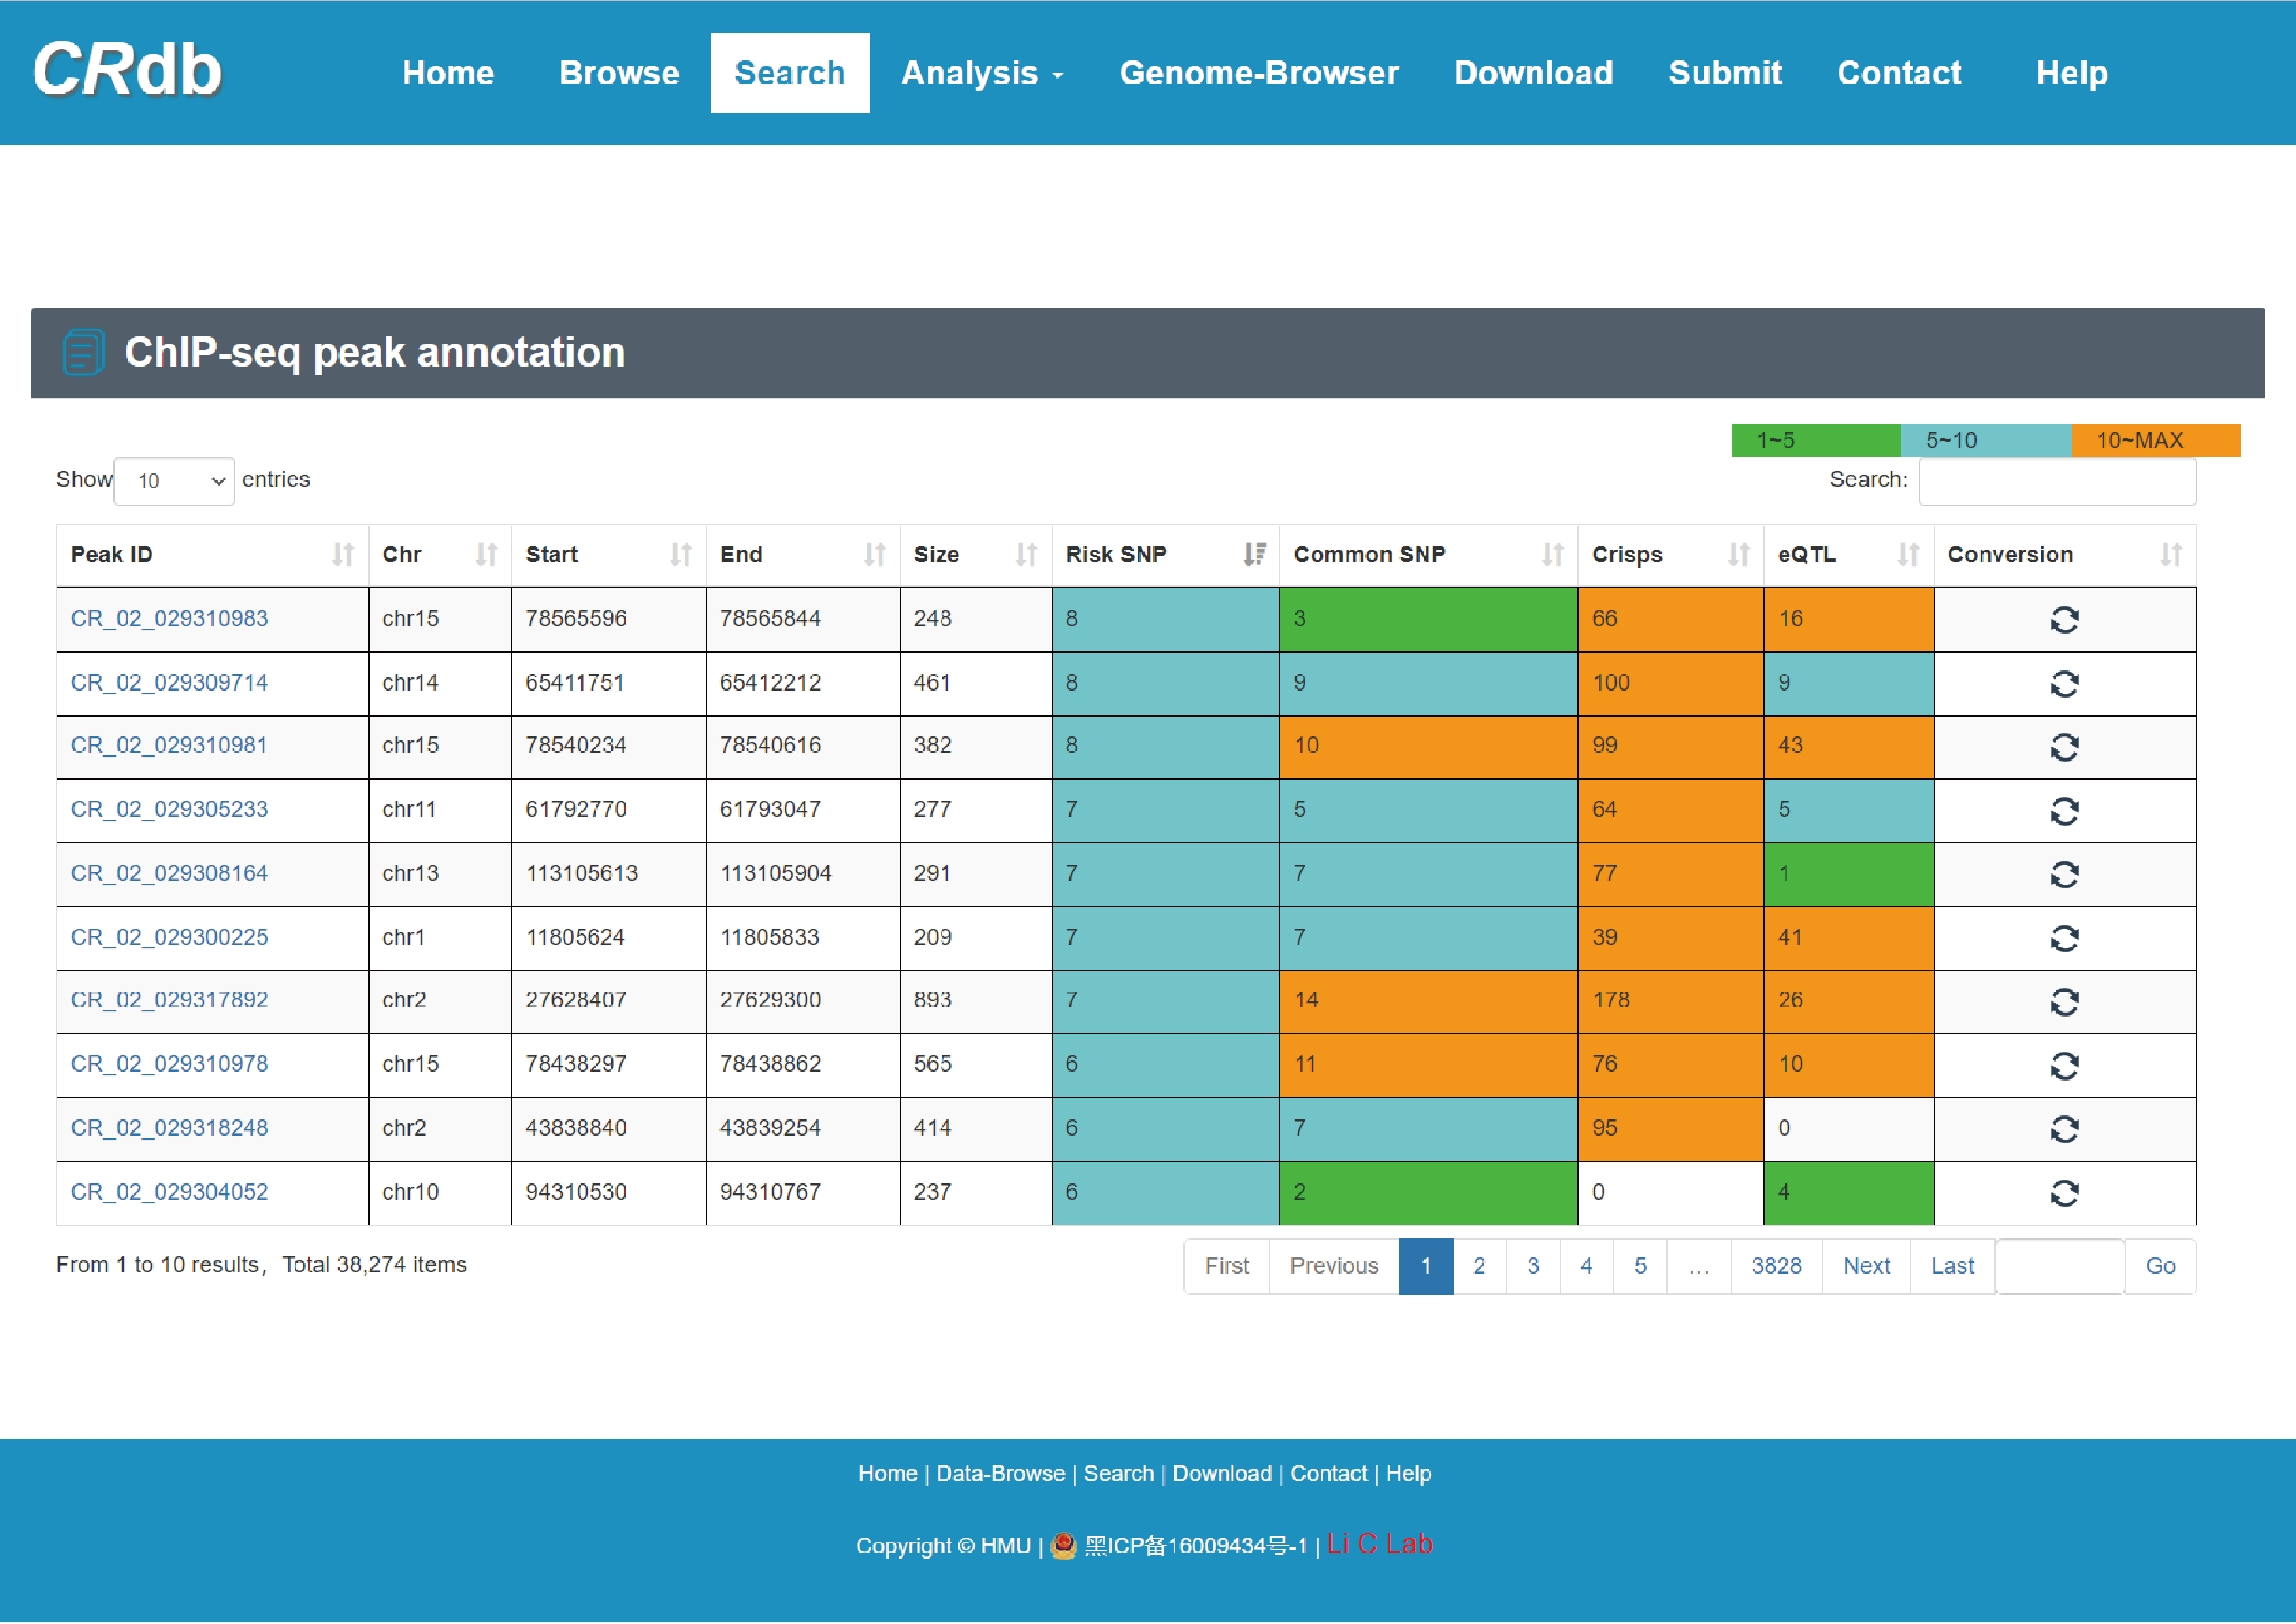Viewport: 2296px width, 1624px height.
Task: Go to Home in top navigation
Action: pyautogui.click(x=448, y=73)
